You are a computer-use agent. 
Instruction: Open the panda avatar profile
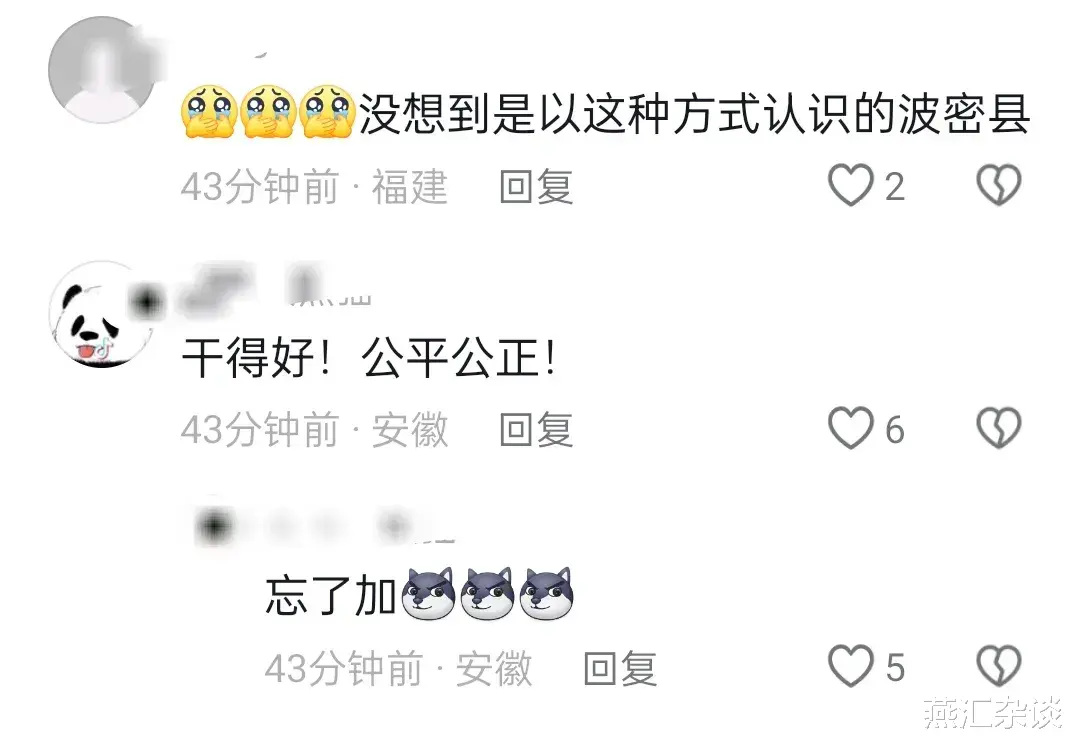point(102,314)
